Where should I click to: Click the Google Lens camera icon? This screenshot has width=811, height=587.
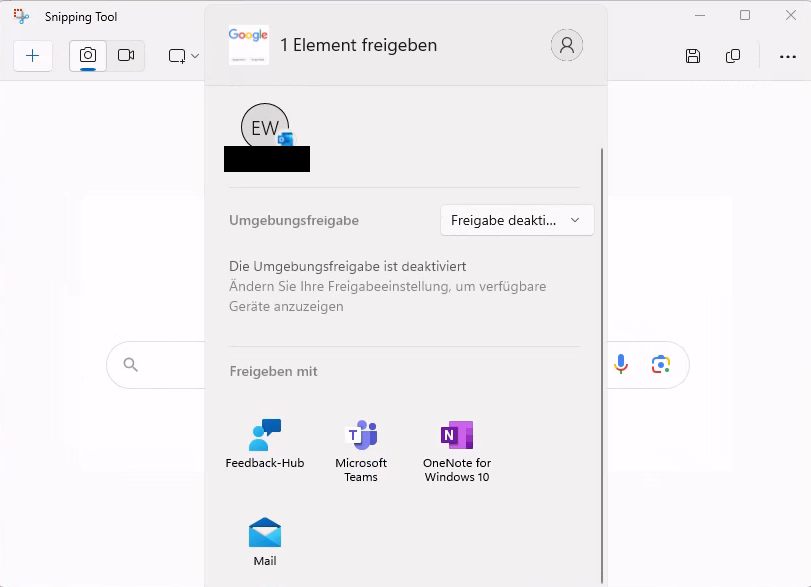coord(660,365)
